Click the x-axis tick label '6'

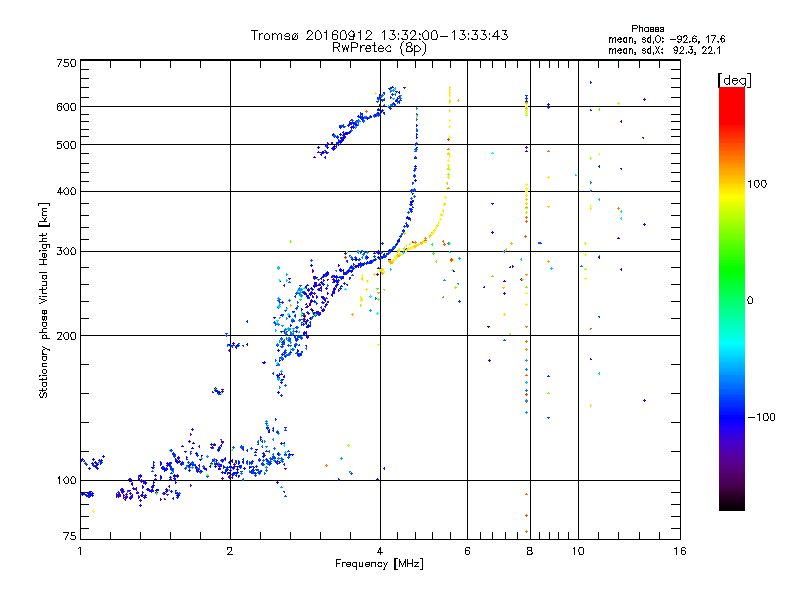click(x=467, y=551)
